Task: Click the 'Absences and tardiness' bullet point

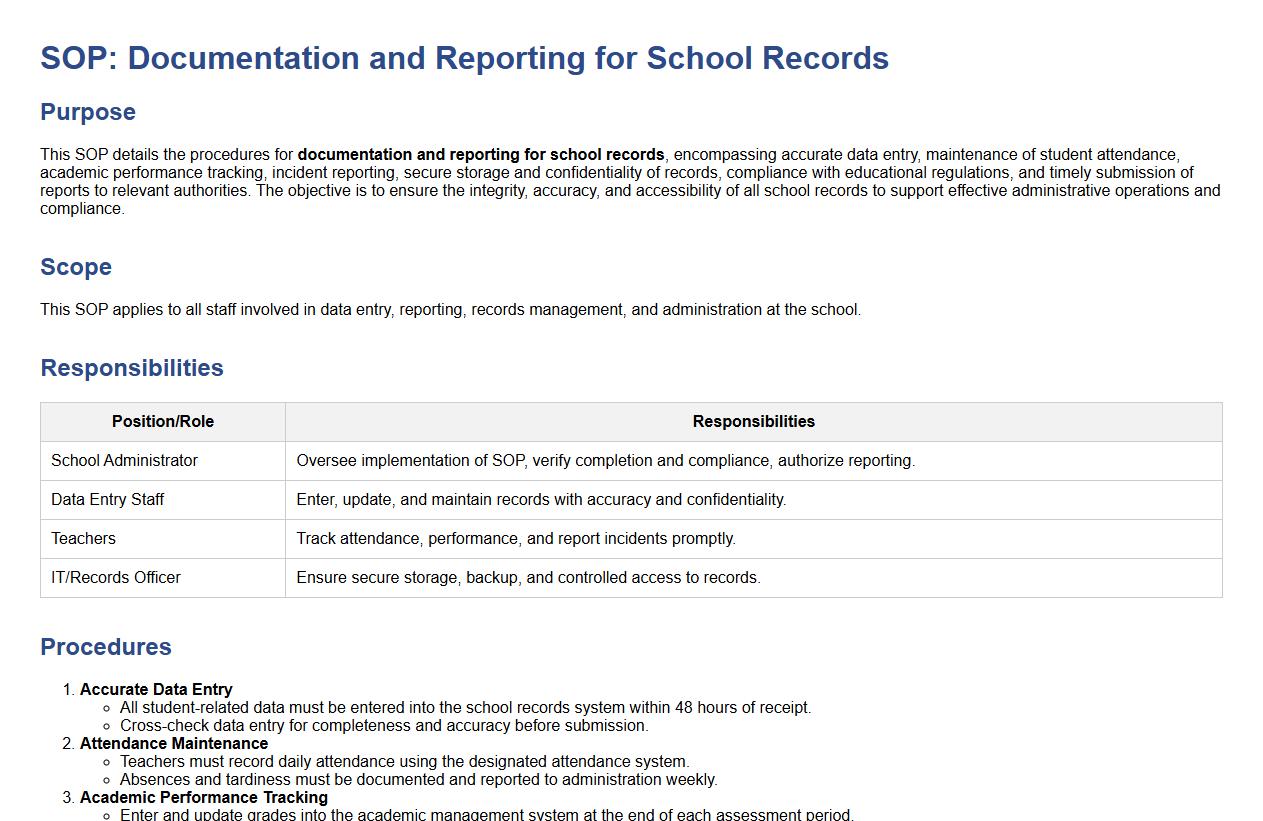Action: click(418, 779)
